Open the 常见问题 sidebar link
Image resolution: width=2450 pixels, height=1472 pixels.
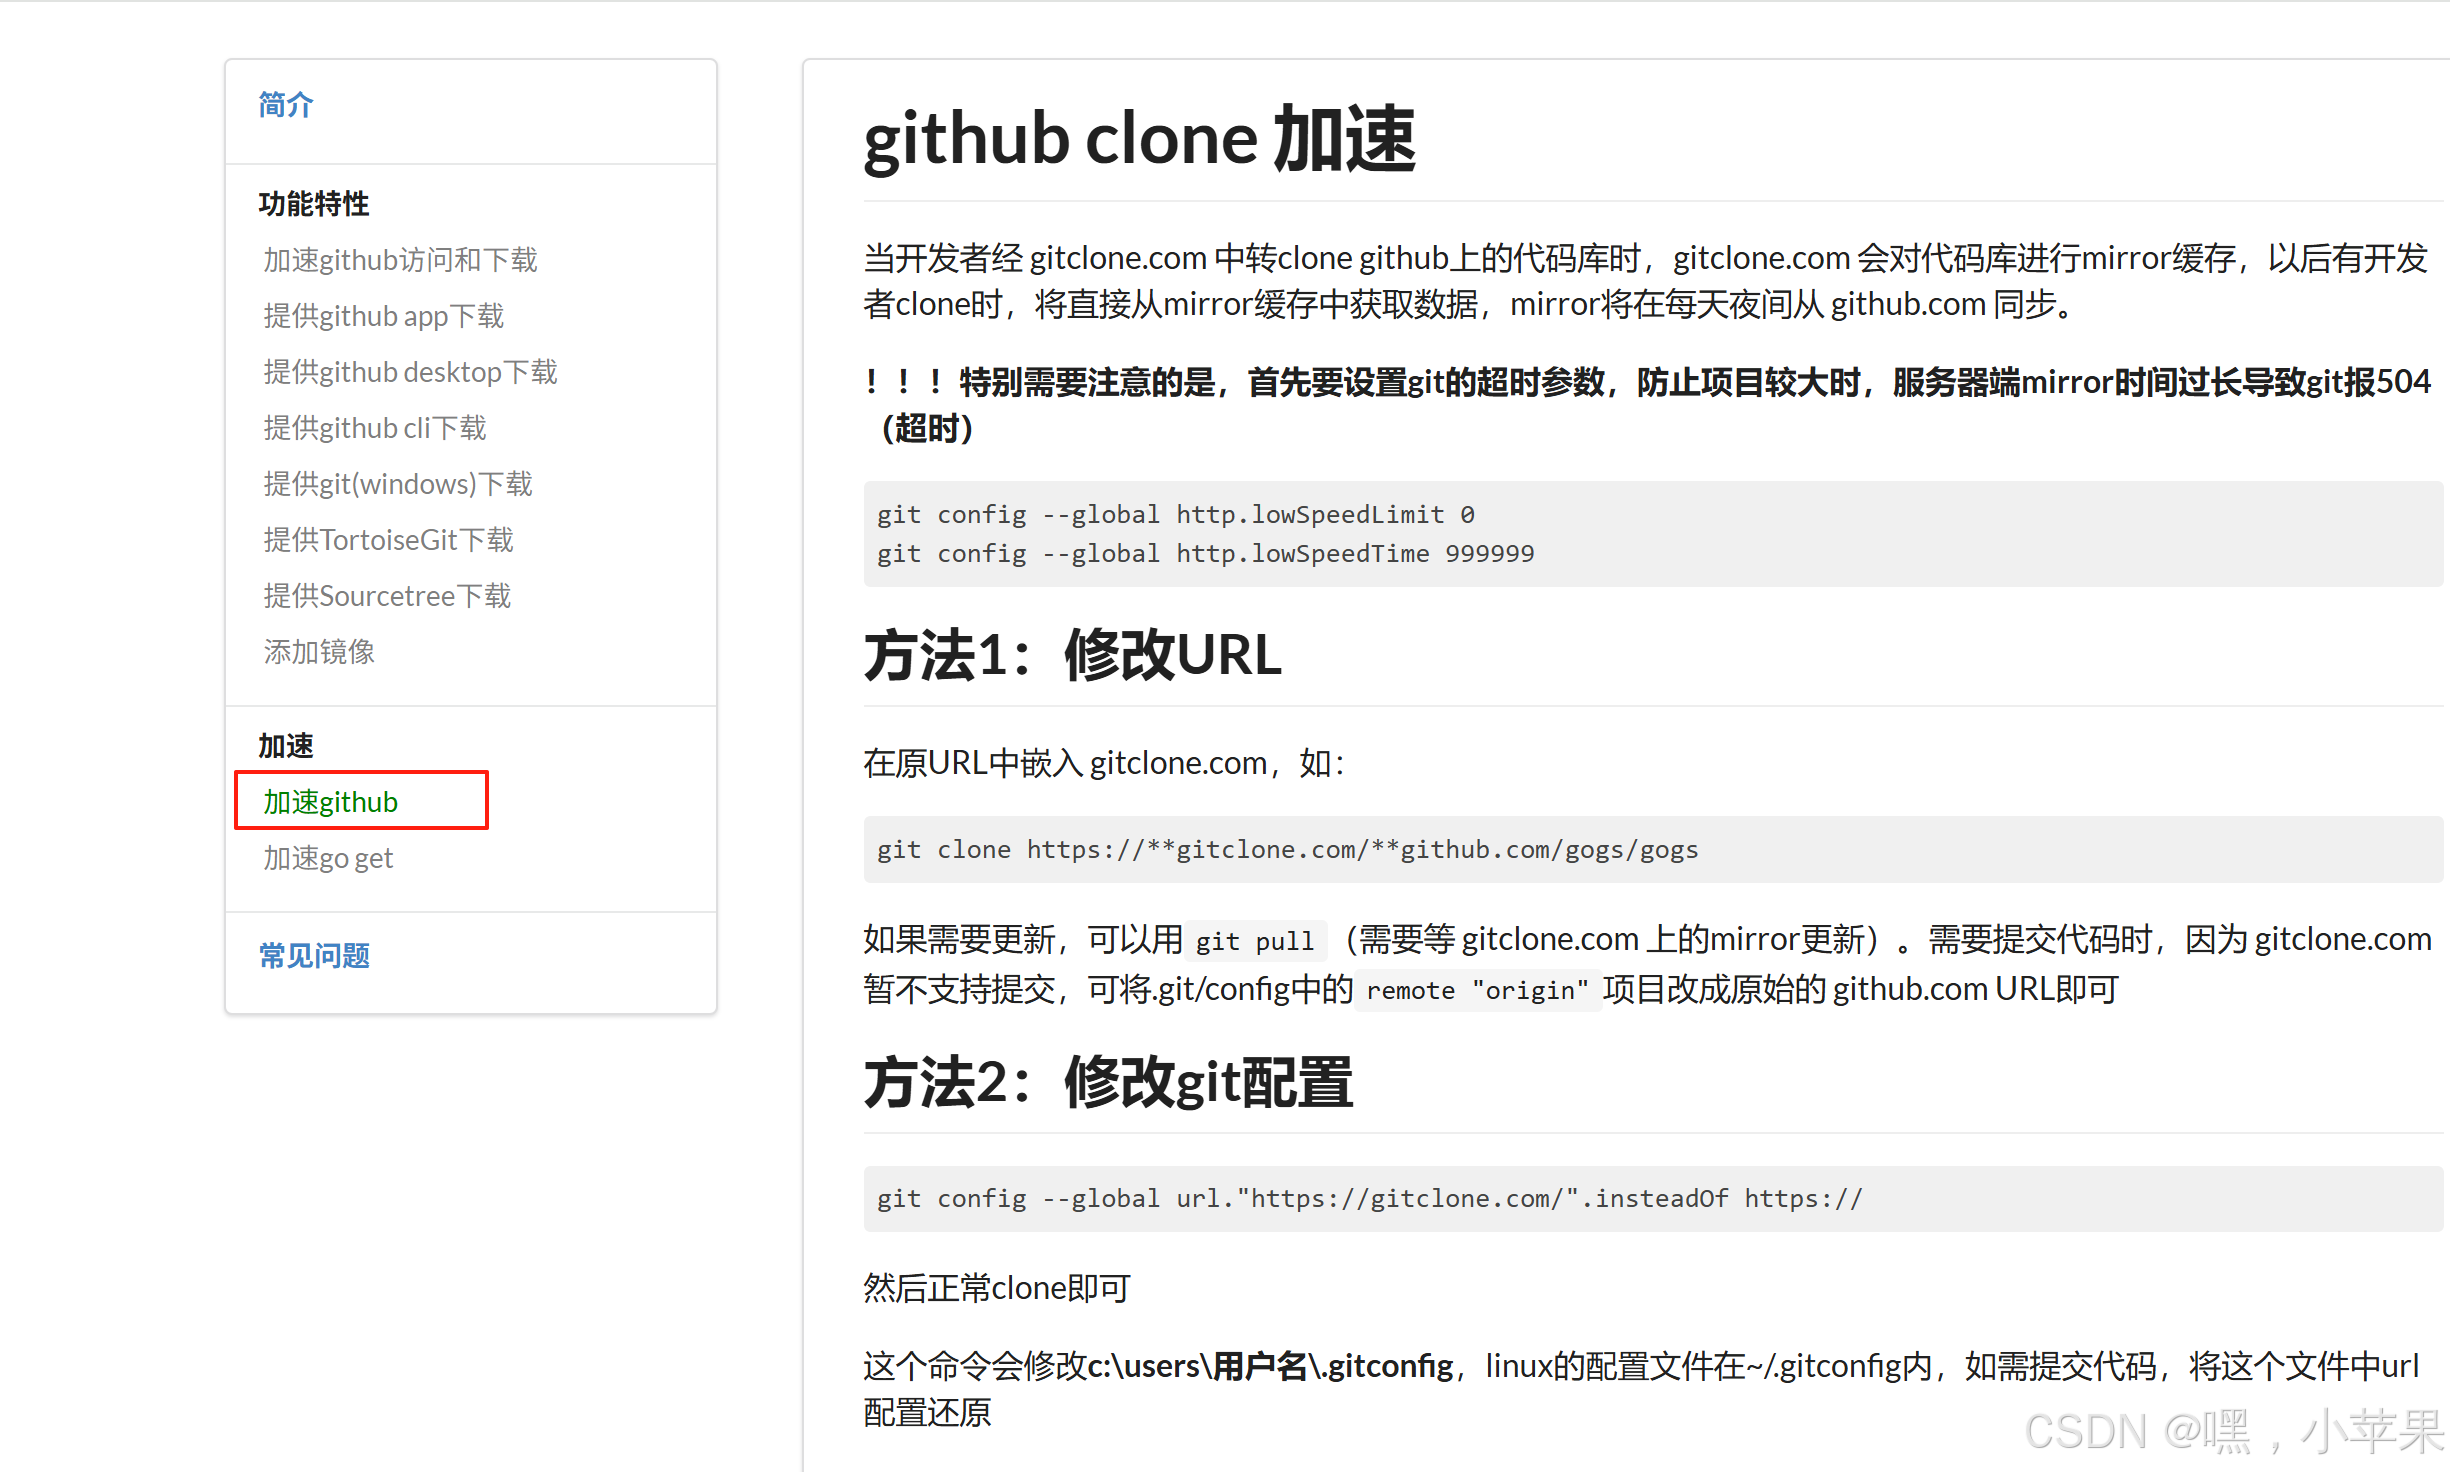(314, 956)
